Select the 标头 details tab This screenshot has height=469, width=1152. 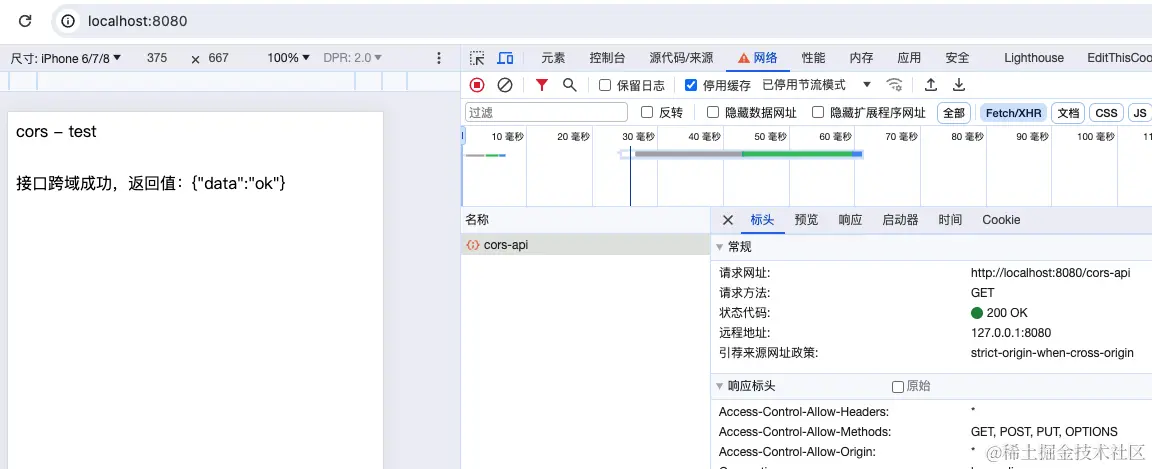point(762,220)
